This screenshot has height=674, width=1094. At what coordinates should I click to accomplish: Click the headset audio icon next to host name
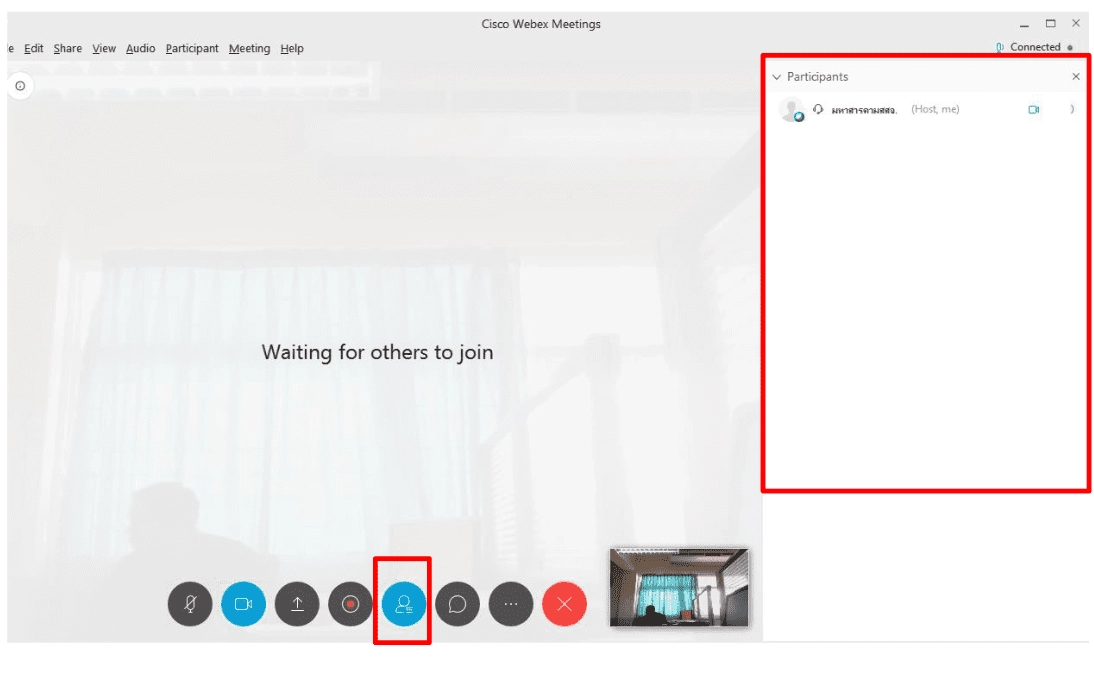(x=818, y=109)
